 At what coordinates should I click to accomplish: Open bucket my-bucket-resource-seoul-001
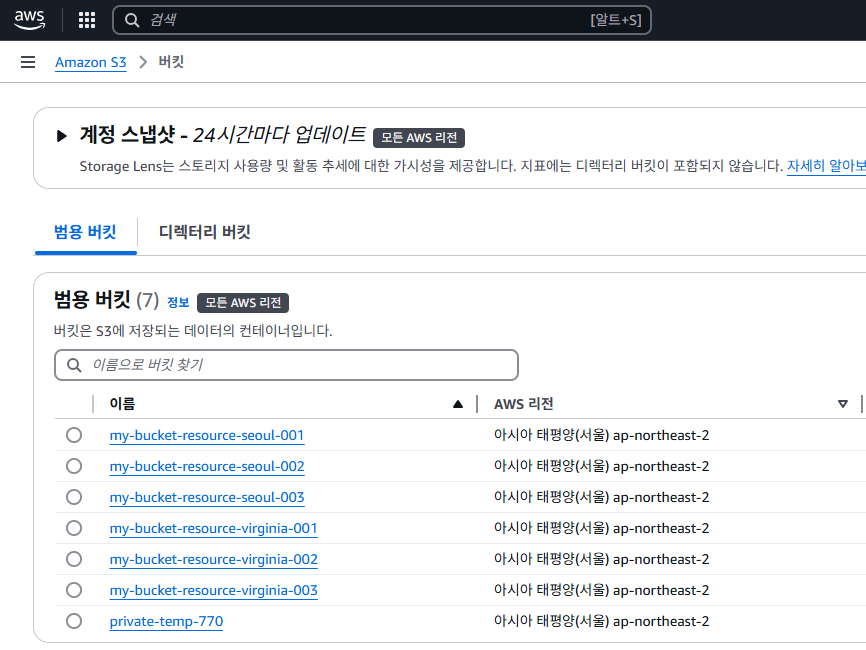207,436
